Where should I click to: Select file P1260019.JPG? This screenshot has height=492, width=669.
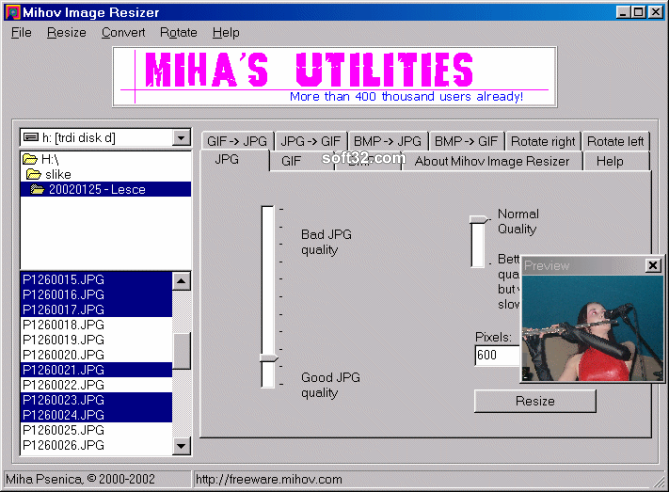click(x=96, y=340)
